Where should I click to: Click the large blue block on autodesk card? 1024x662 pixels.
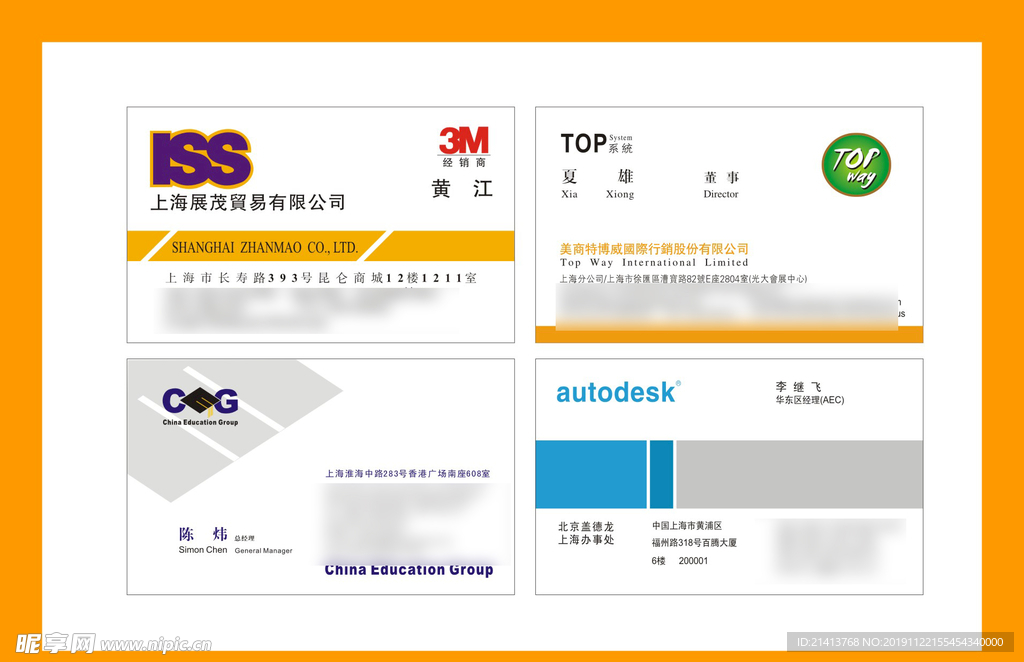(x=591, y=474)
